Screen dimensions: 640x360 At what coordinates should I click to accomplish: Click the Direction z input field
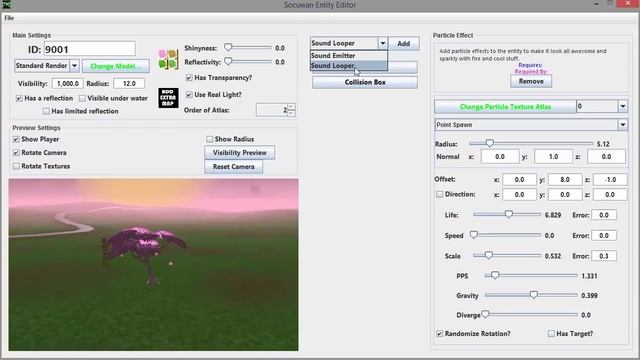[610, 195]
